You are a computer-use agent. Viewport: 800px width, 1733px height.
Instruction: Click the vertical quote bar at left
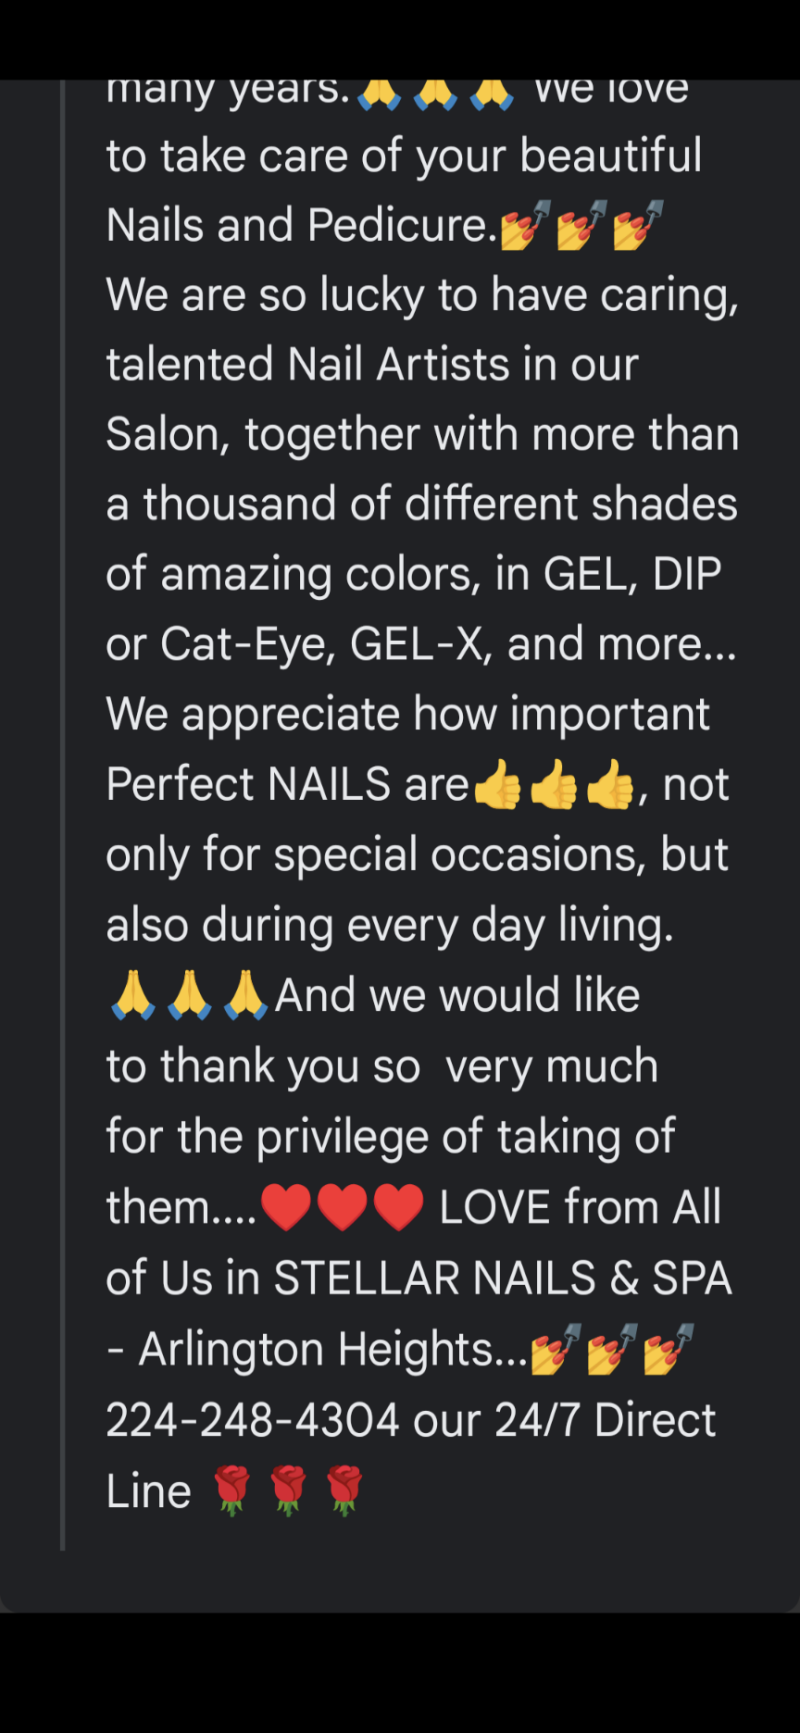click(63, 800)
